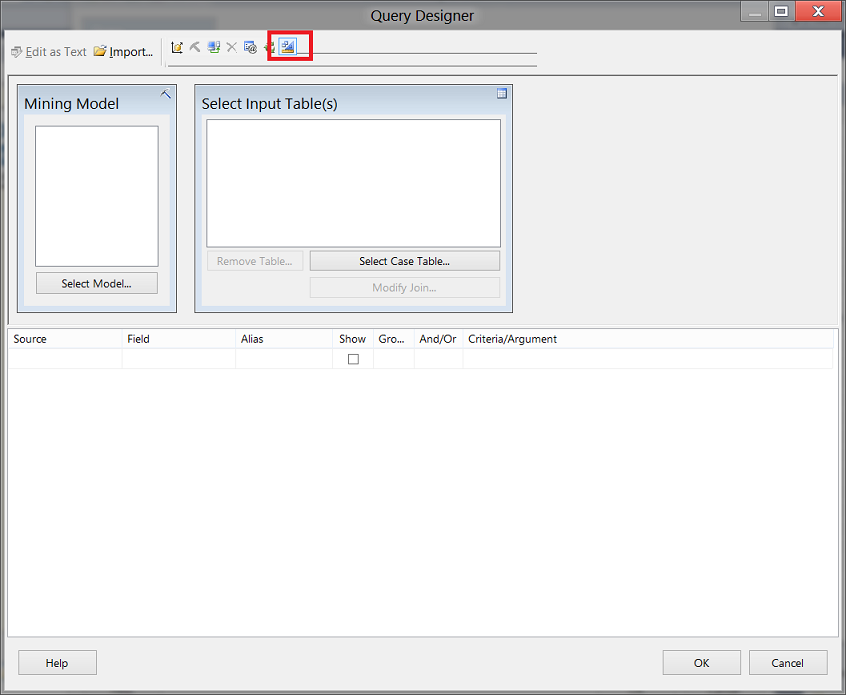Click the Criteria/Argument column header
846x695 pixels.
pos(648,339)
